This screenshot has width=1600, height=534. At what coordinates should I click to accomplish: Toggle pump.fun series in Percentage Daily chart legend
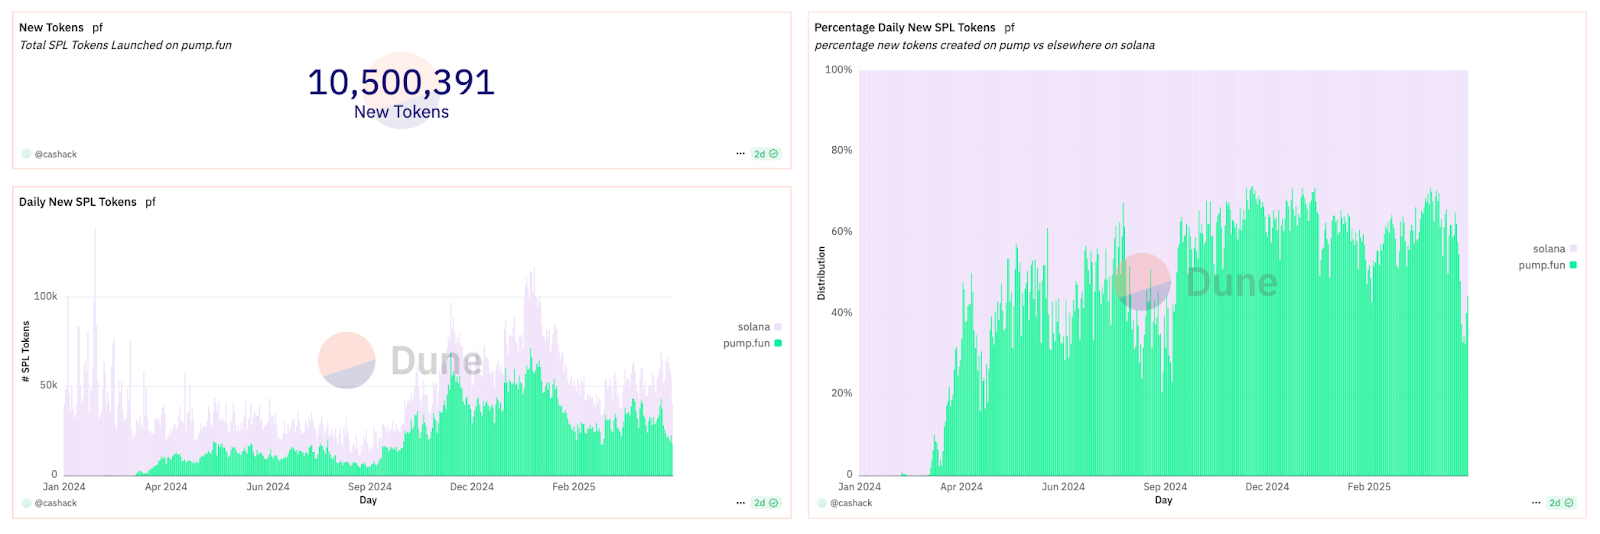pyautogui.click(x=1548, y=265)
